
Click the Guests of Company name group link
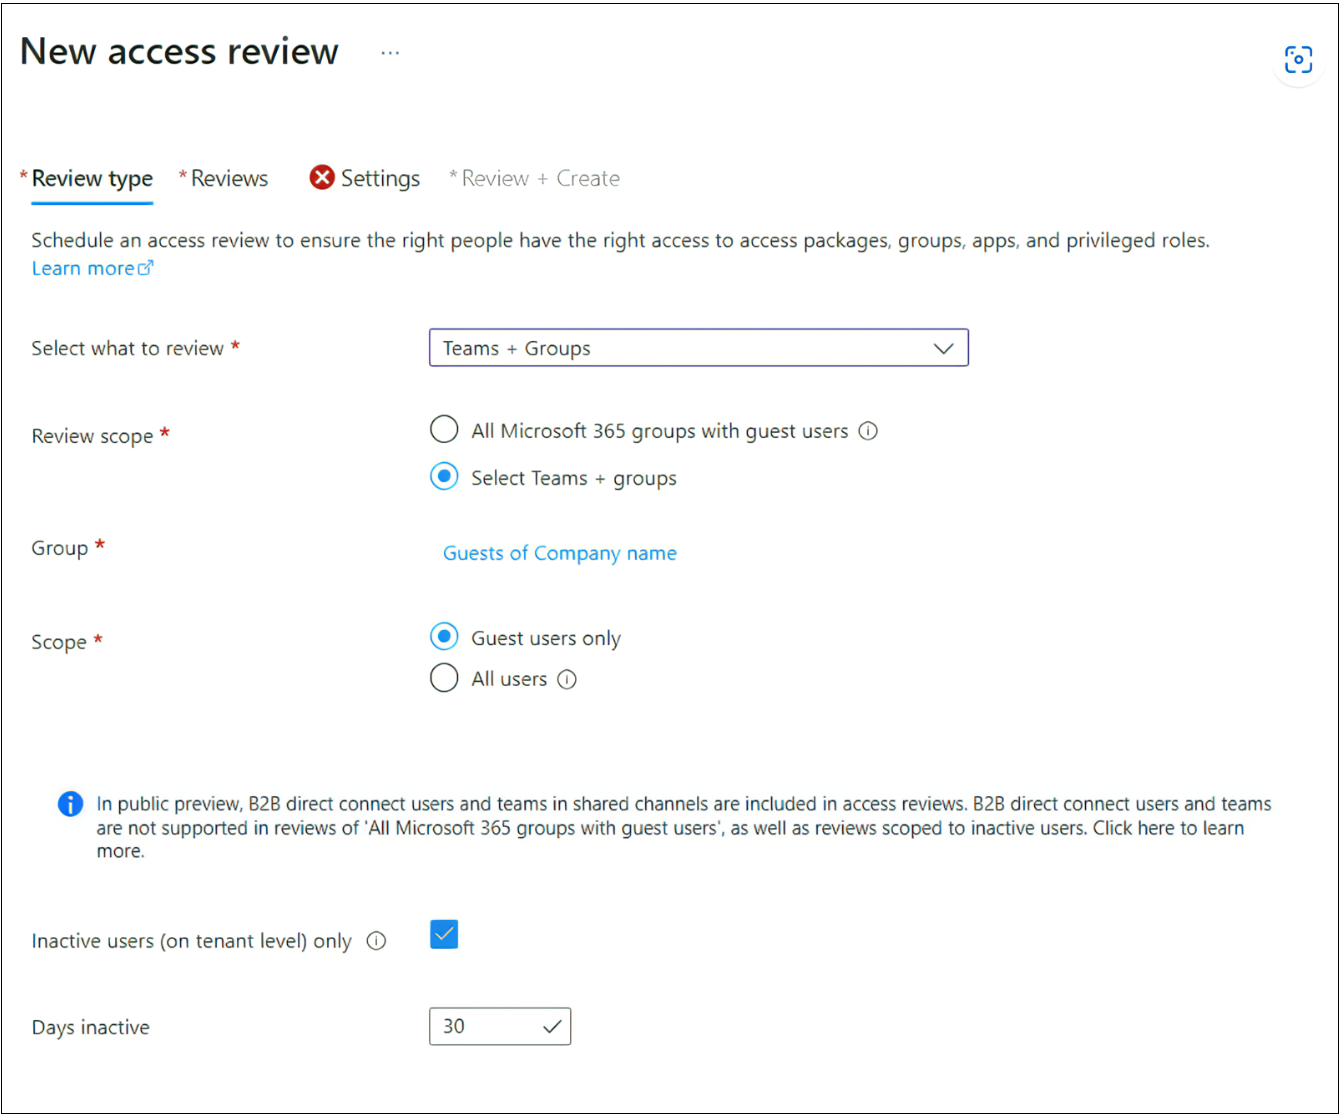tap(560, 553)
